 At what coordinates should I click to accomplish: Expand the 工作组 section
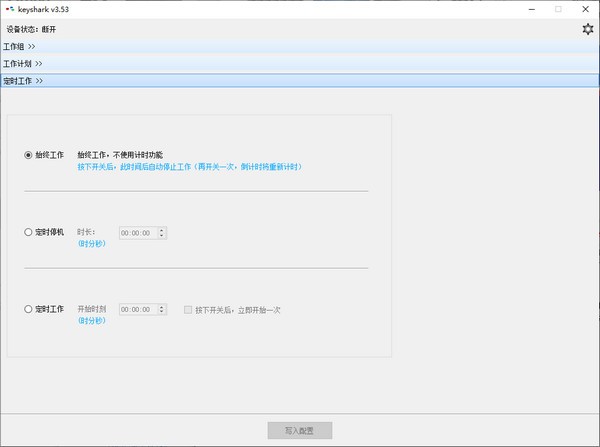pos(19,46)
